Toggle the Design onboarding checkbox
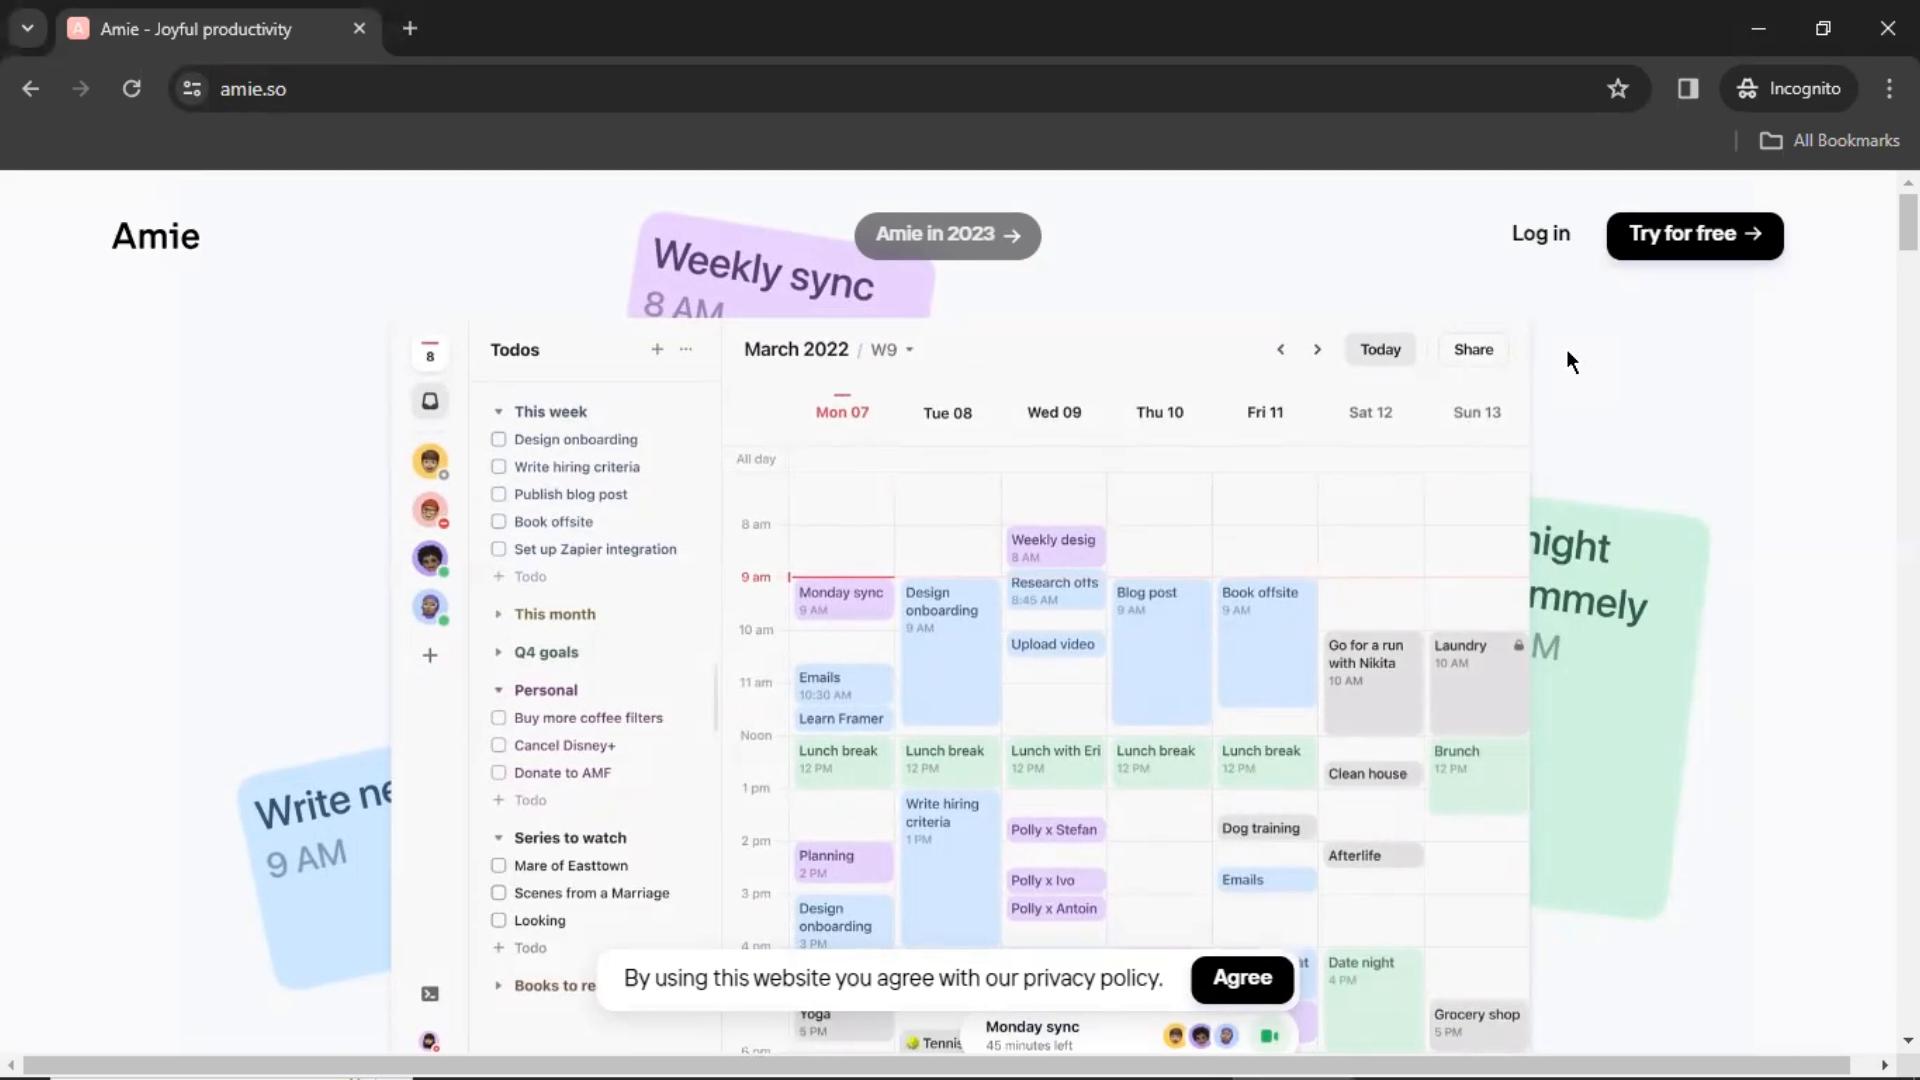The height and width of the screenshot is (1080, 1920). 497,439
